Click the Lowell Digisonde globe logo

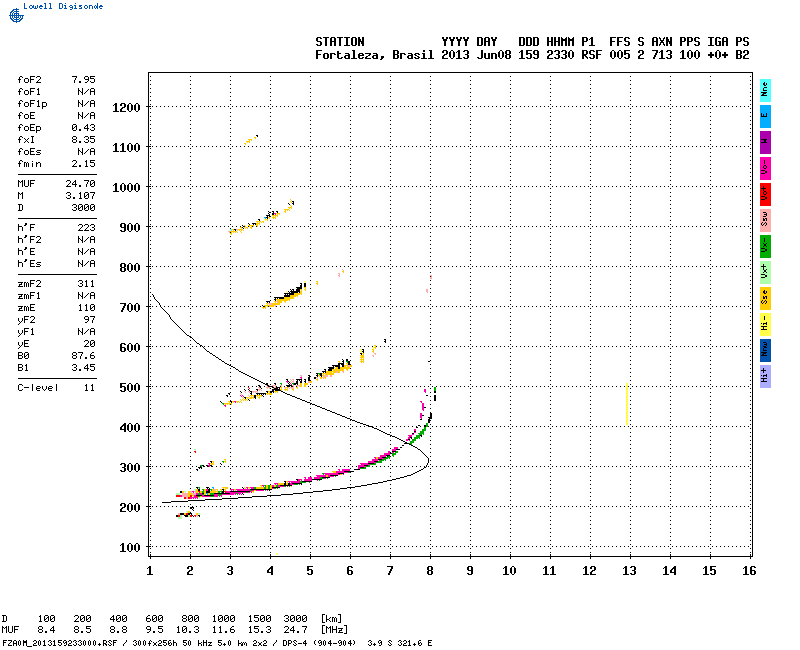(x=16, y=15)
